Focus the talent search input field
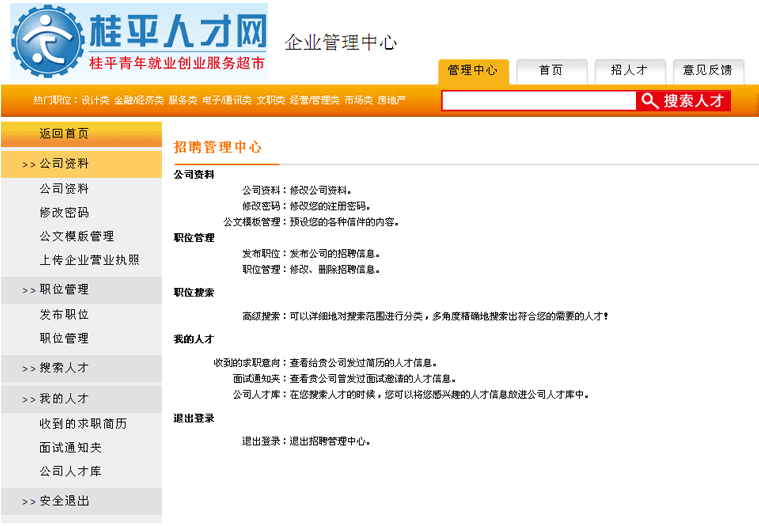The height and width of the screenshot is (526, 759). (538, 101)
